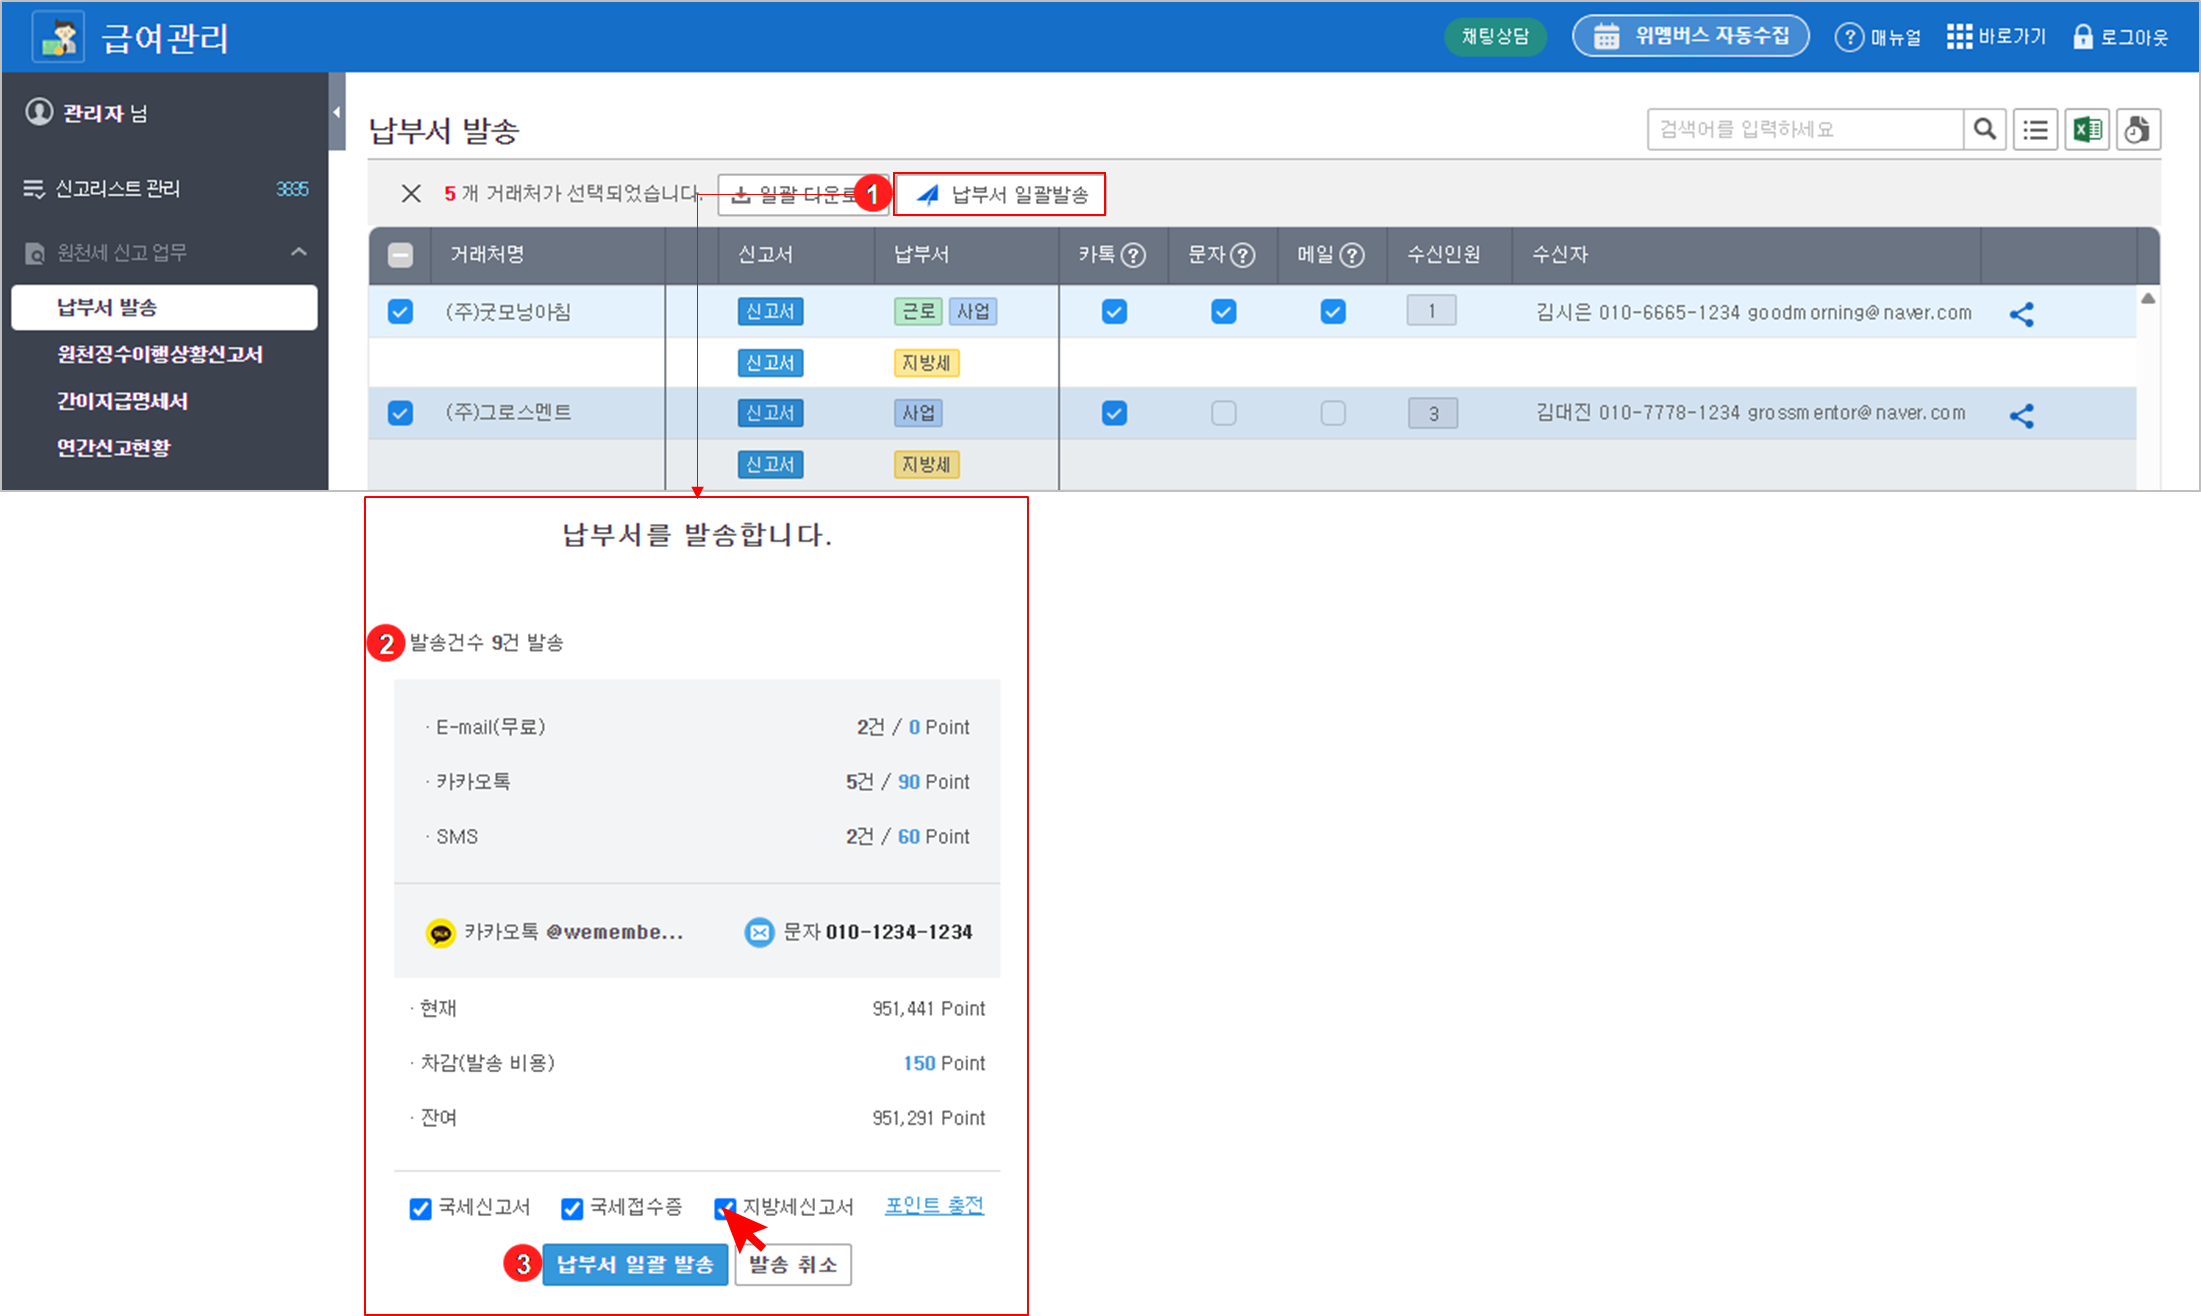
Task: Click share icon for (주)굿모닝아침 row
Action: click(2021, 314)
